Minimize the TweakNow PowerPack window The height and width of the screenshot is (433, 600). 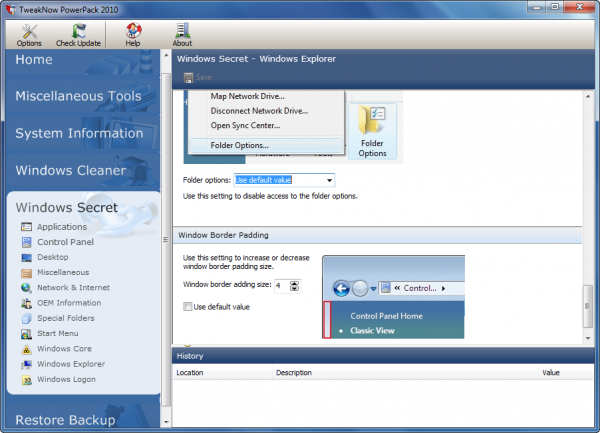point(536,7)
